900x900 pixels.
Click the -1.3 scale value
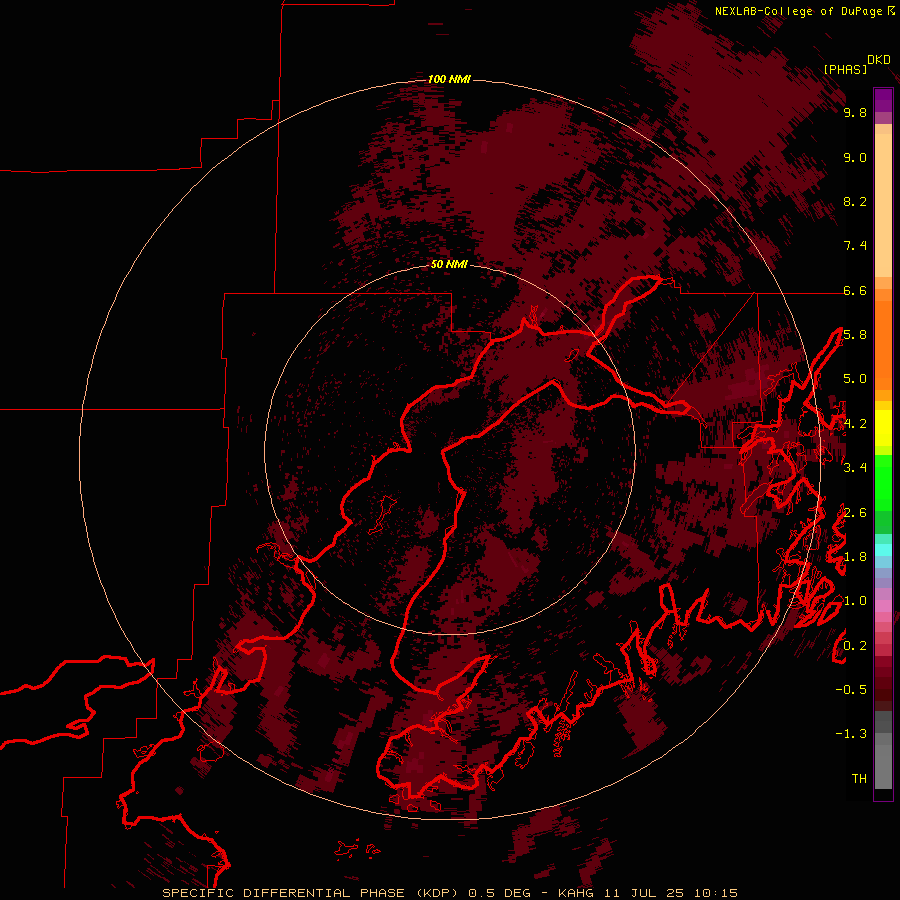point(851,734)
